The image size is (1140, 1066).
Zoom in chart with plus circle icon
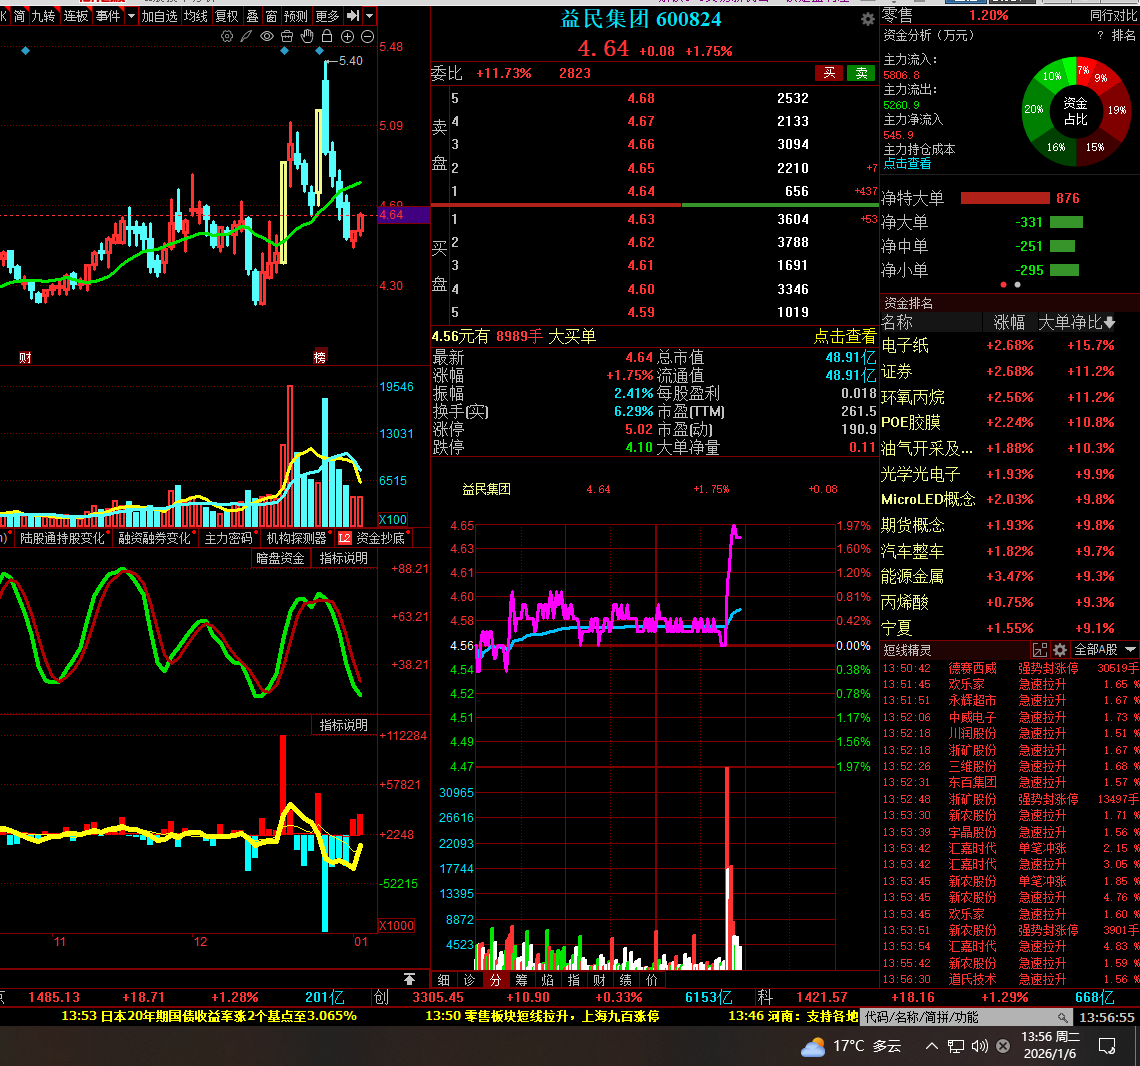tap(348, 36)
